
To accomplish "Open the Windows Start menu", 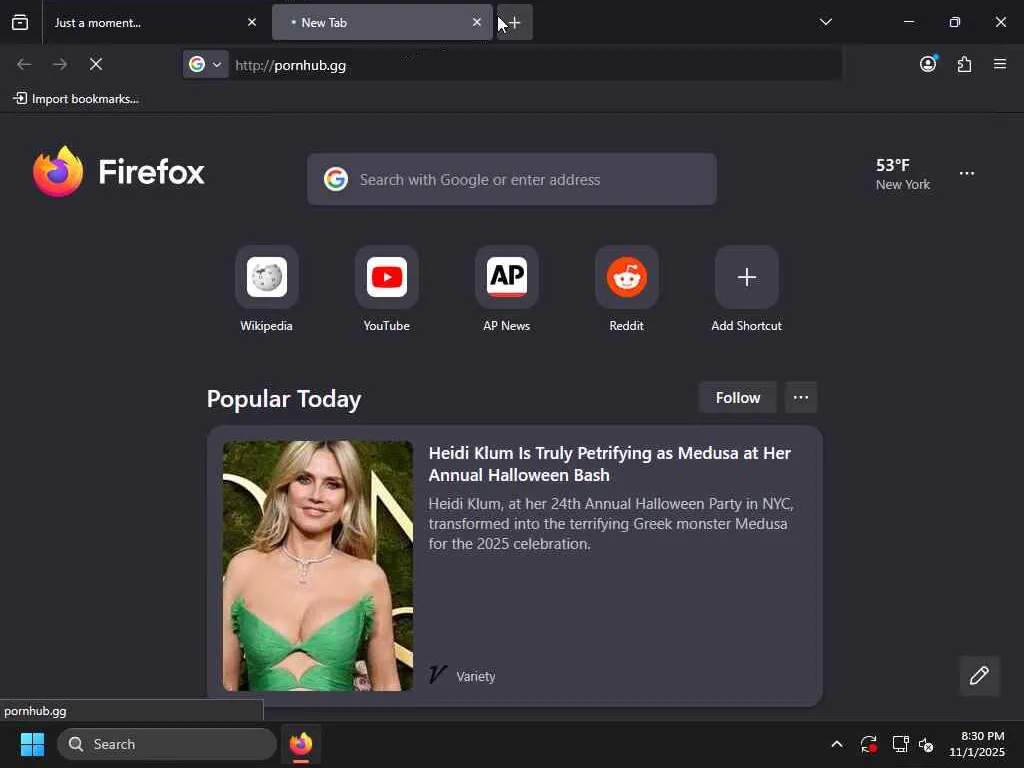I will (x=32, y=744).
